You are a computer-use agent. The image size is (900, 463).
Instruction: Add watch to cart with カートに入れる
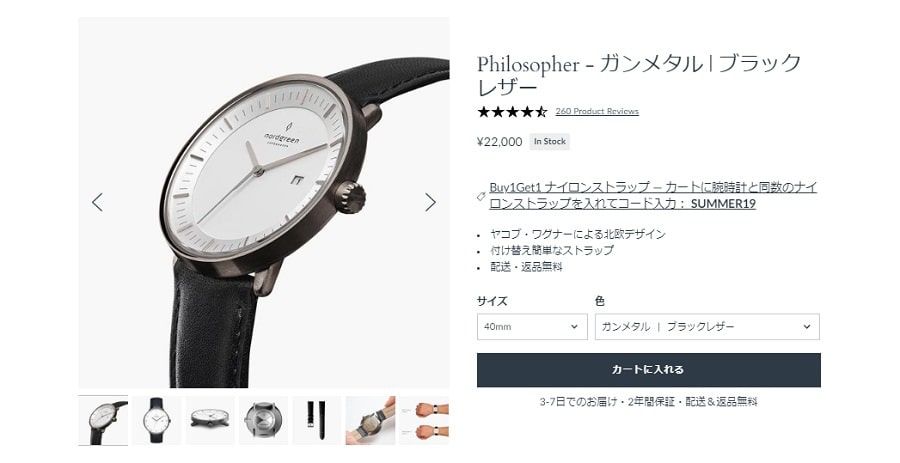click(x=649, y=370)
